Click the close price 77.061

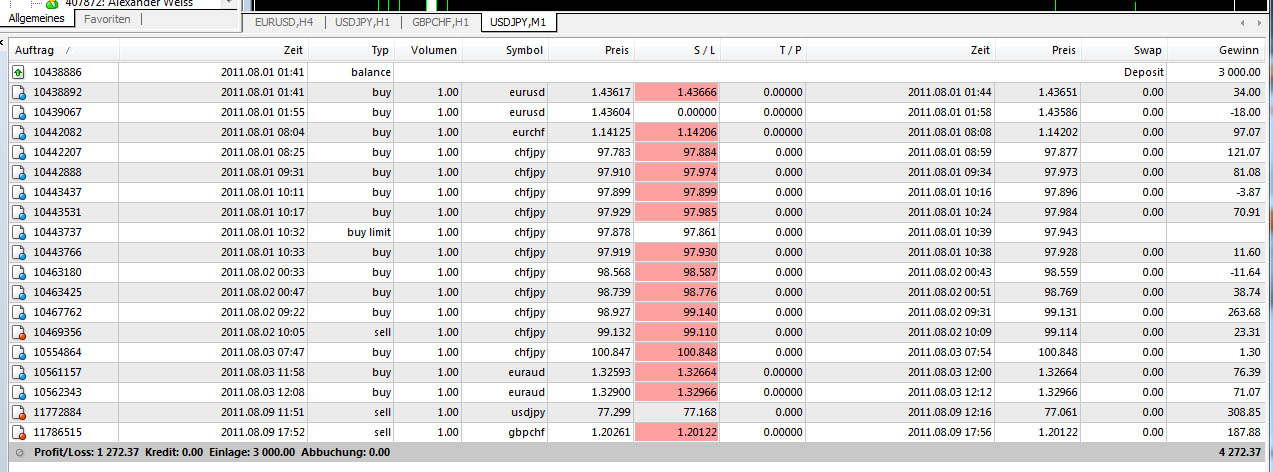[1060, 413]
